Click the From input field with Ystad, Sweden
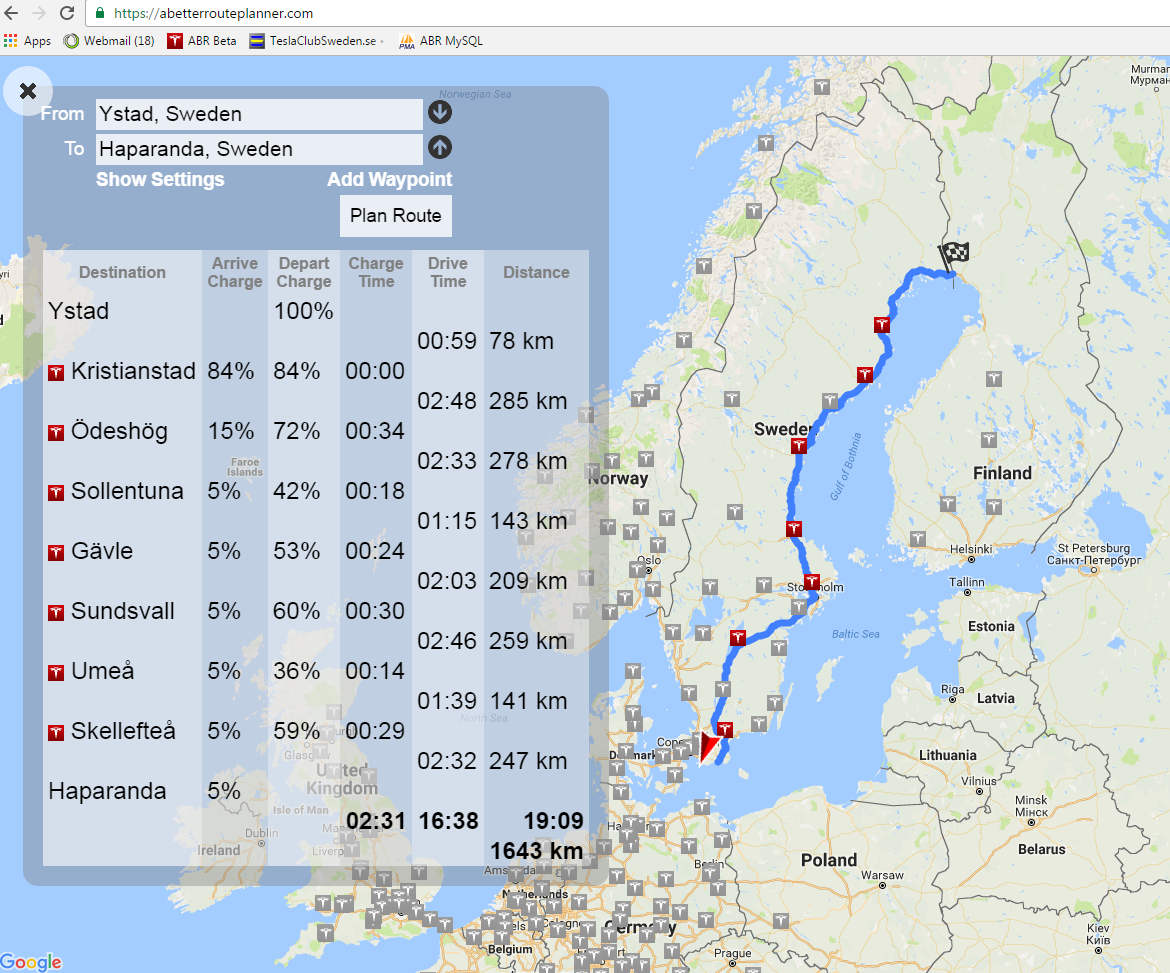The height and width of the screenshot is (973, 1170). tap(259, 114)
